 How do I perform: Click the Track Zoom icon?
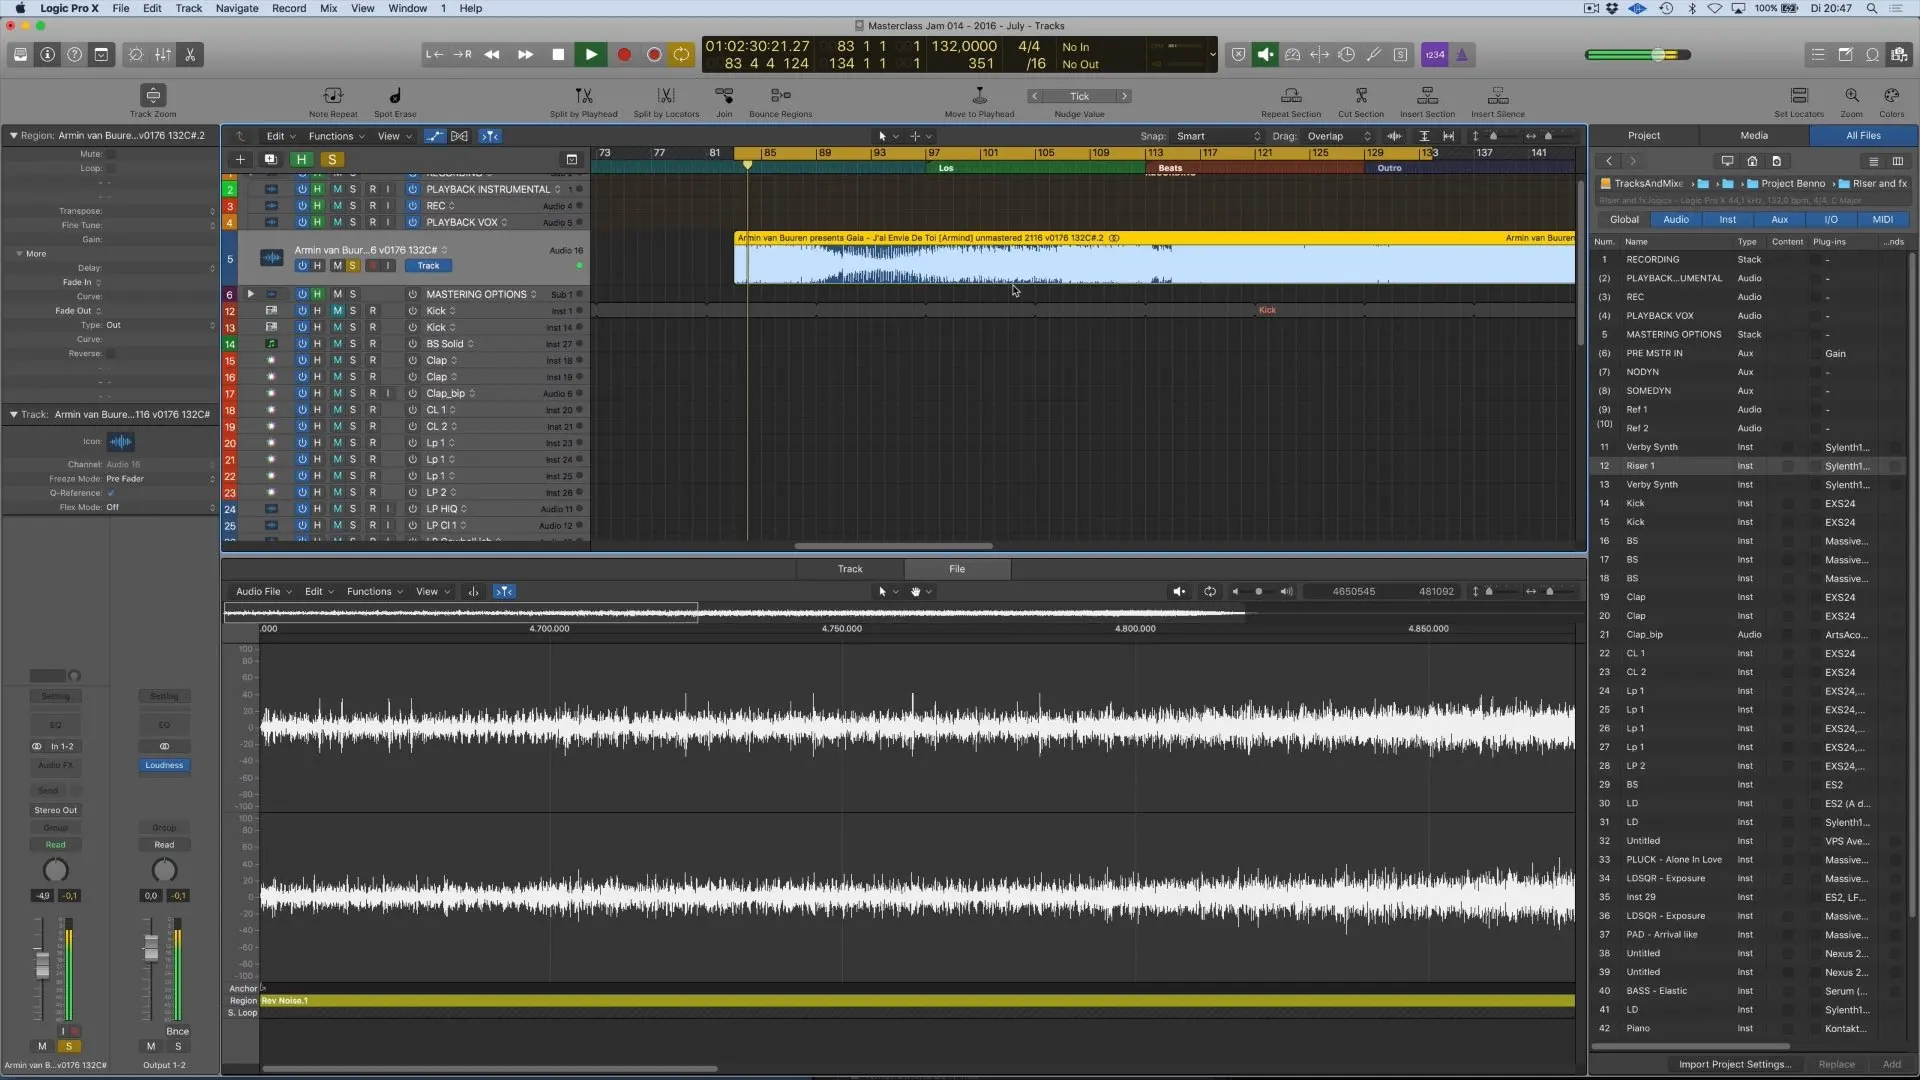coord(152,96)
